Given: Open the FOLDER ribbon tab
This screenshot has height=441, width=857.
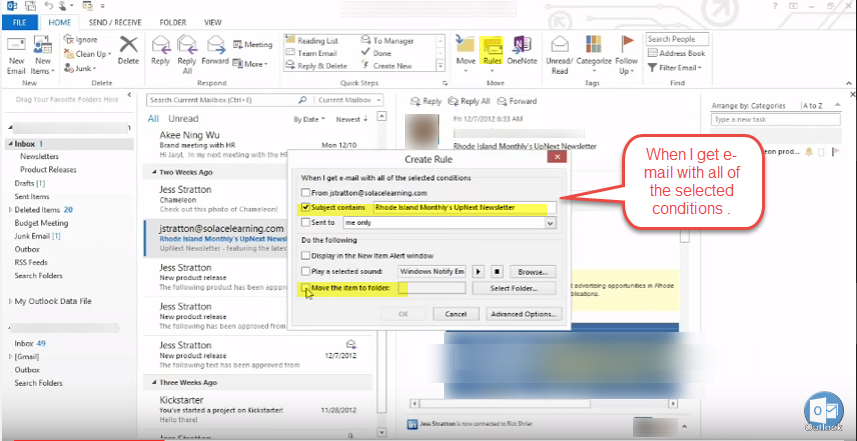Looking at the screenshot, I should coord(175,21).
